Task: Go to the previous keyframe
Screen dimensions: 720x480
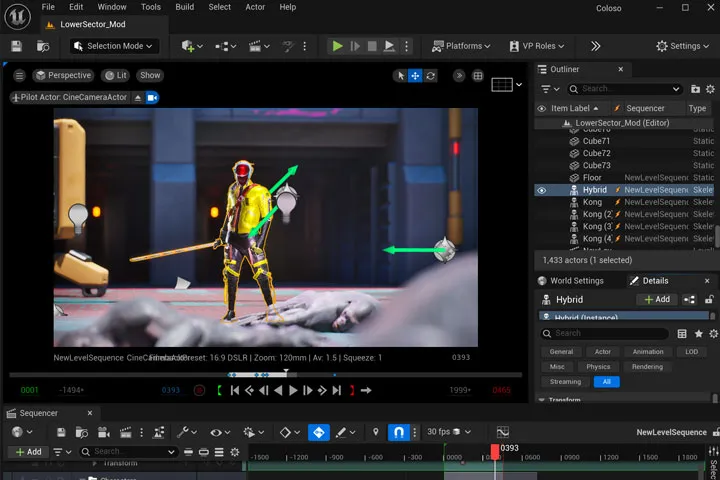Action: click(249, 390)
